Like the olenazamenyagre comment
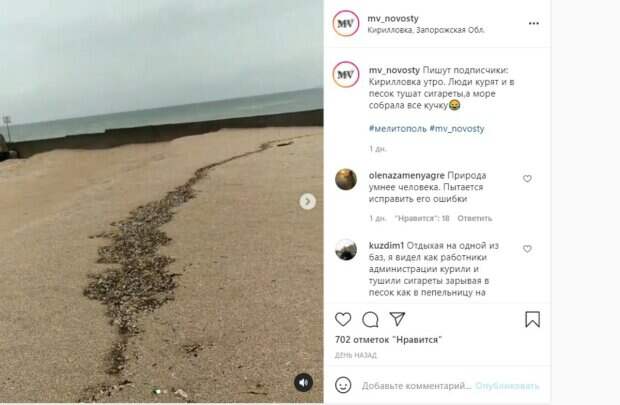 [527, 179]
